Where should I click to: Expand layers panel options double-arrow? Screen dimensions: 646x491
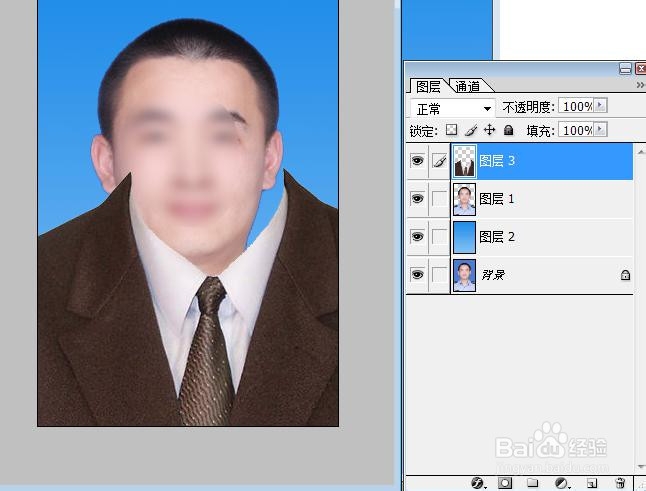[x=640, y=85]
